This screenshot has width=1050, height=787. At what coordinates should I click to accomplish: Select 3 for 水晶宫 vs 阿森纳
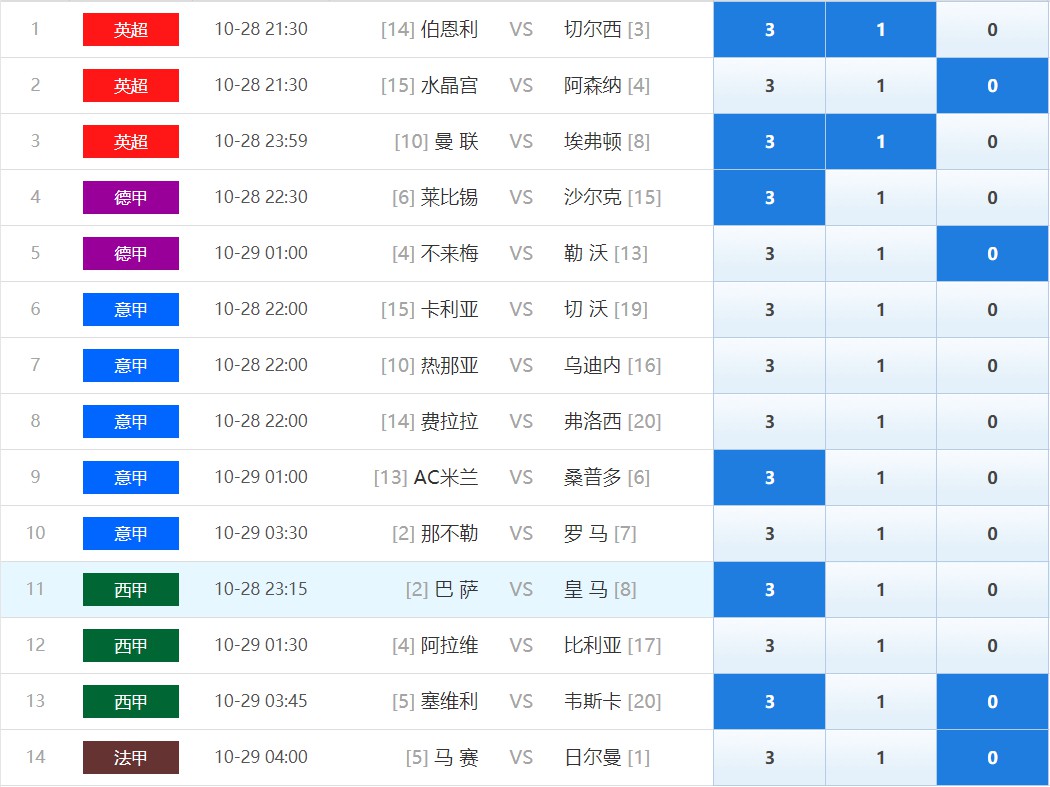click(x=769, y=86)
